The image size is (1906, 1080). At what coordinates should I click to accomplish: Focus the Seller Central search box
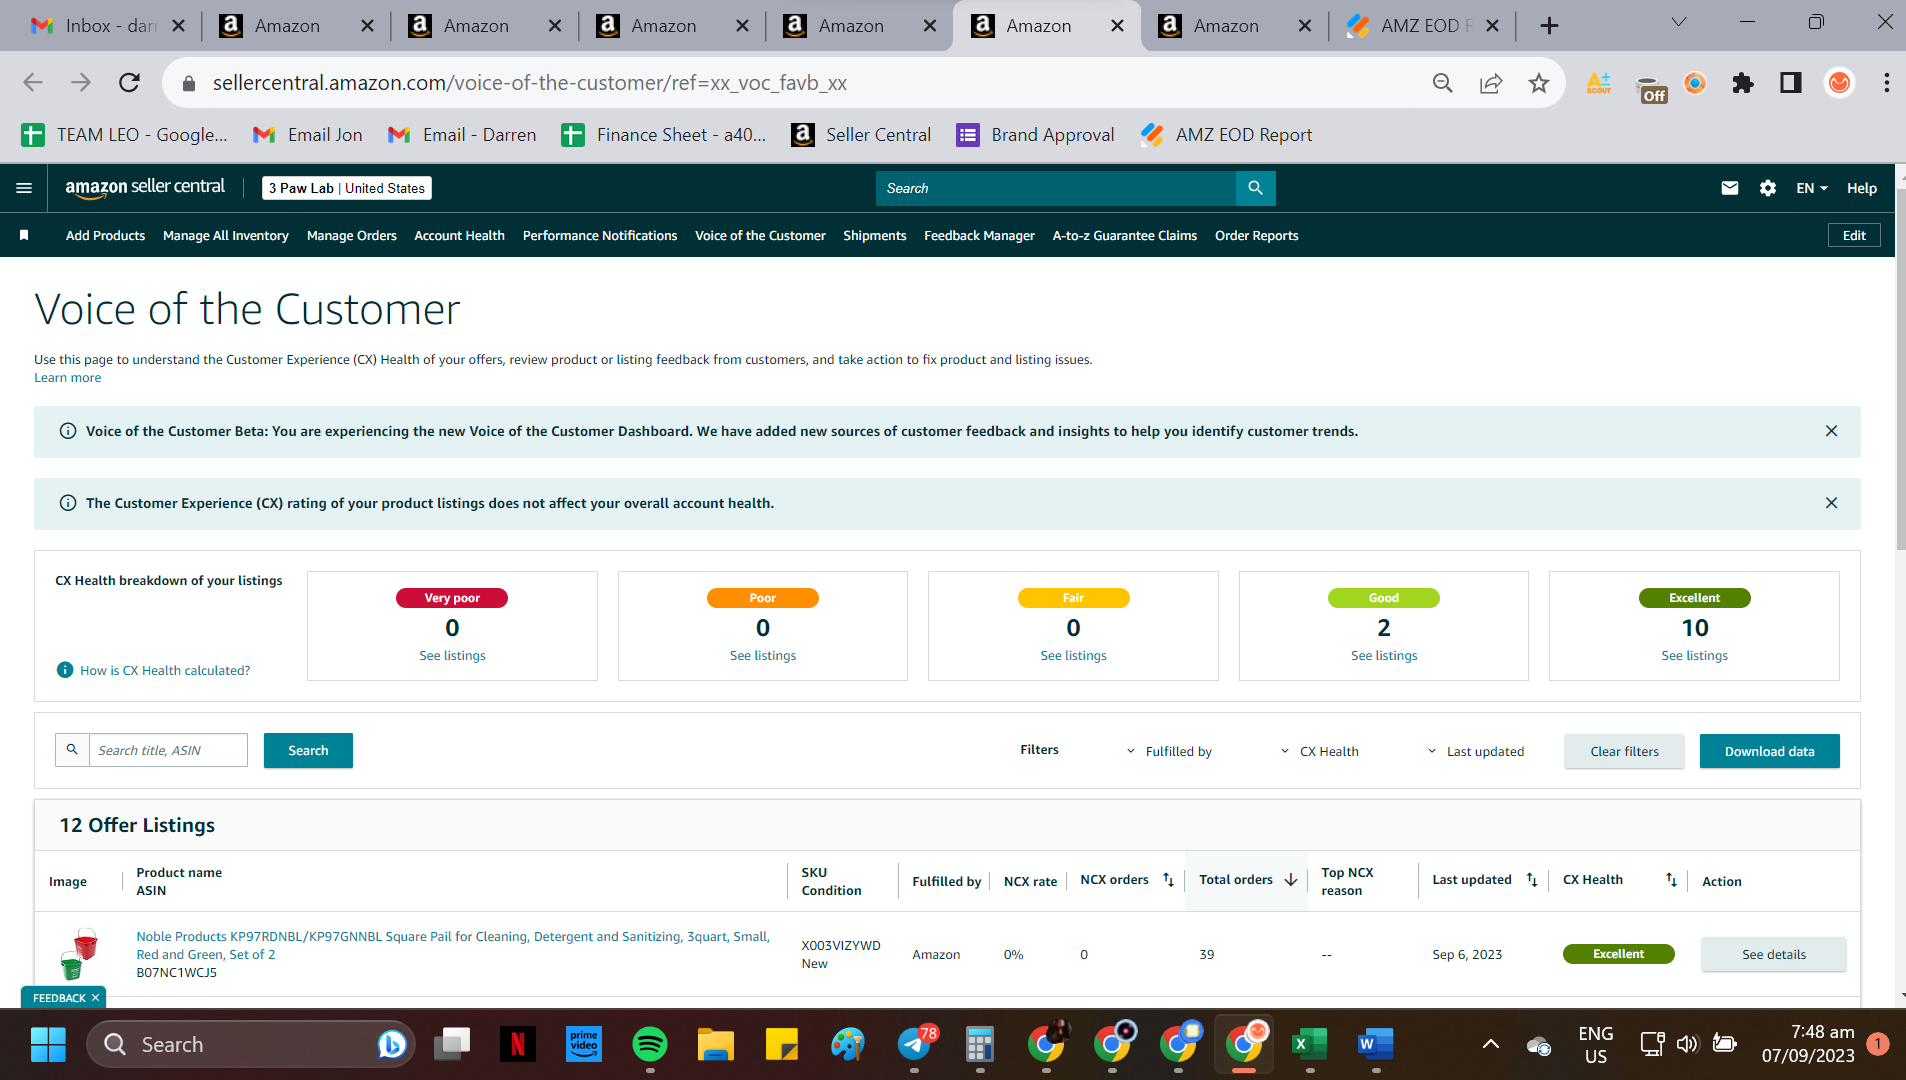(1055, 188)
